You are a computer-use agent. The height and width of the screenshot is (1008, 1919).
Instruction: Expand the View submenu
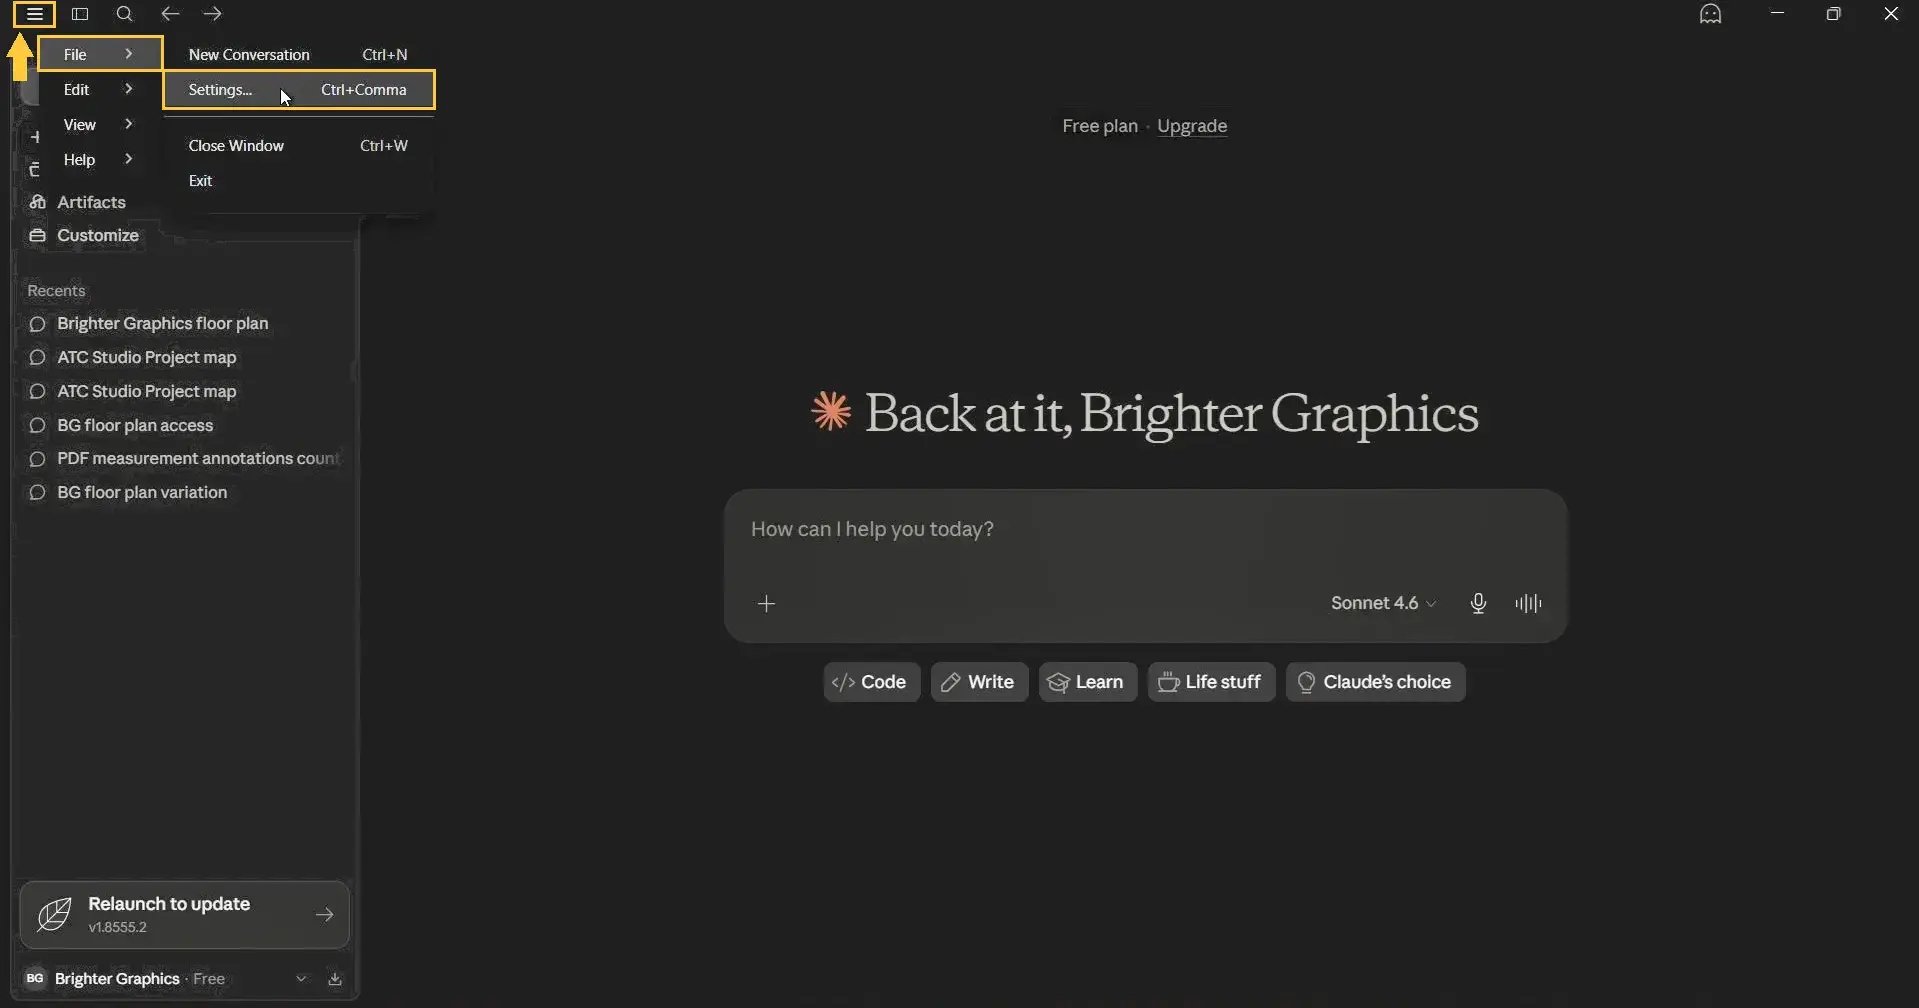pyautogui.click(x=99, y=124)
